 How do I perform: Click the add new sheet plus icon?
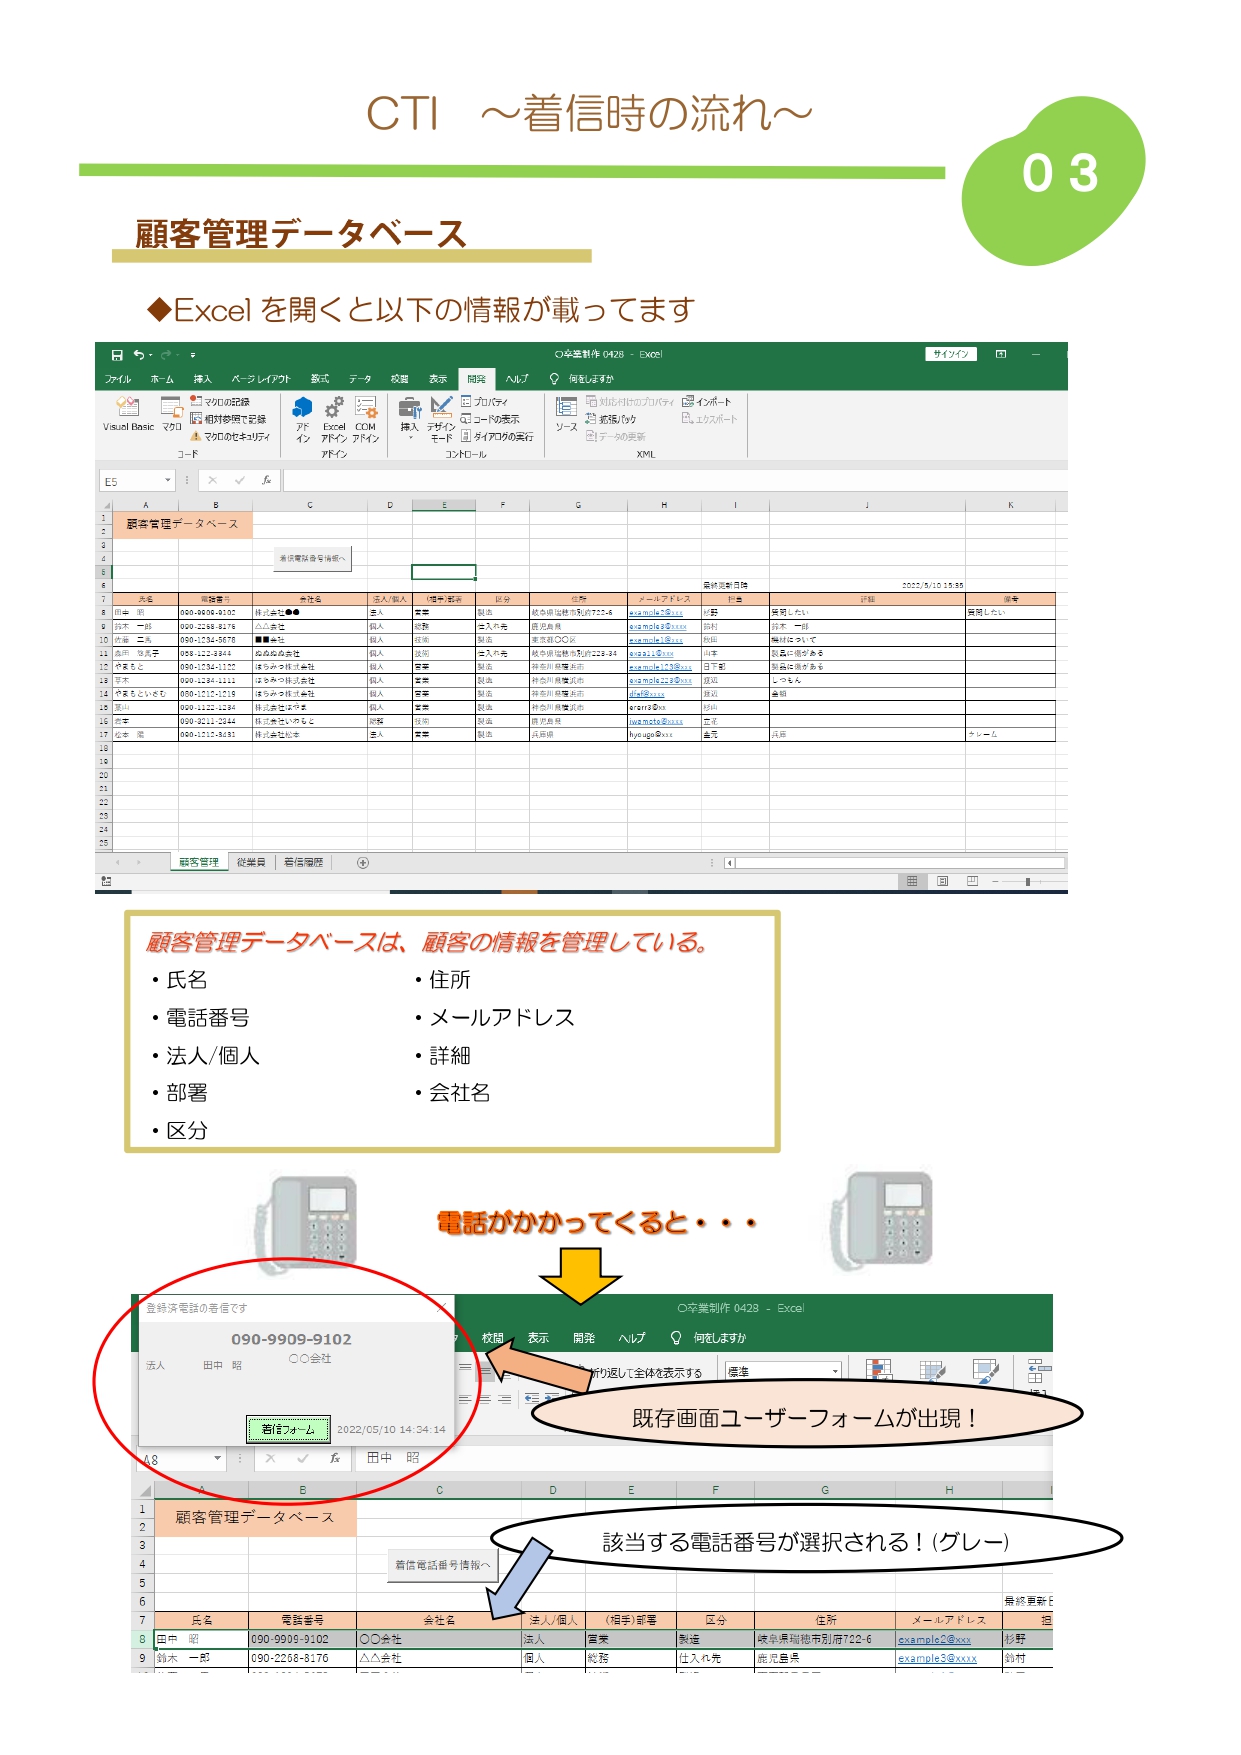pos(363,863)
